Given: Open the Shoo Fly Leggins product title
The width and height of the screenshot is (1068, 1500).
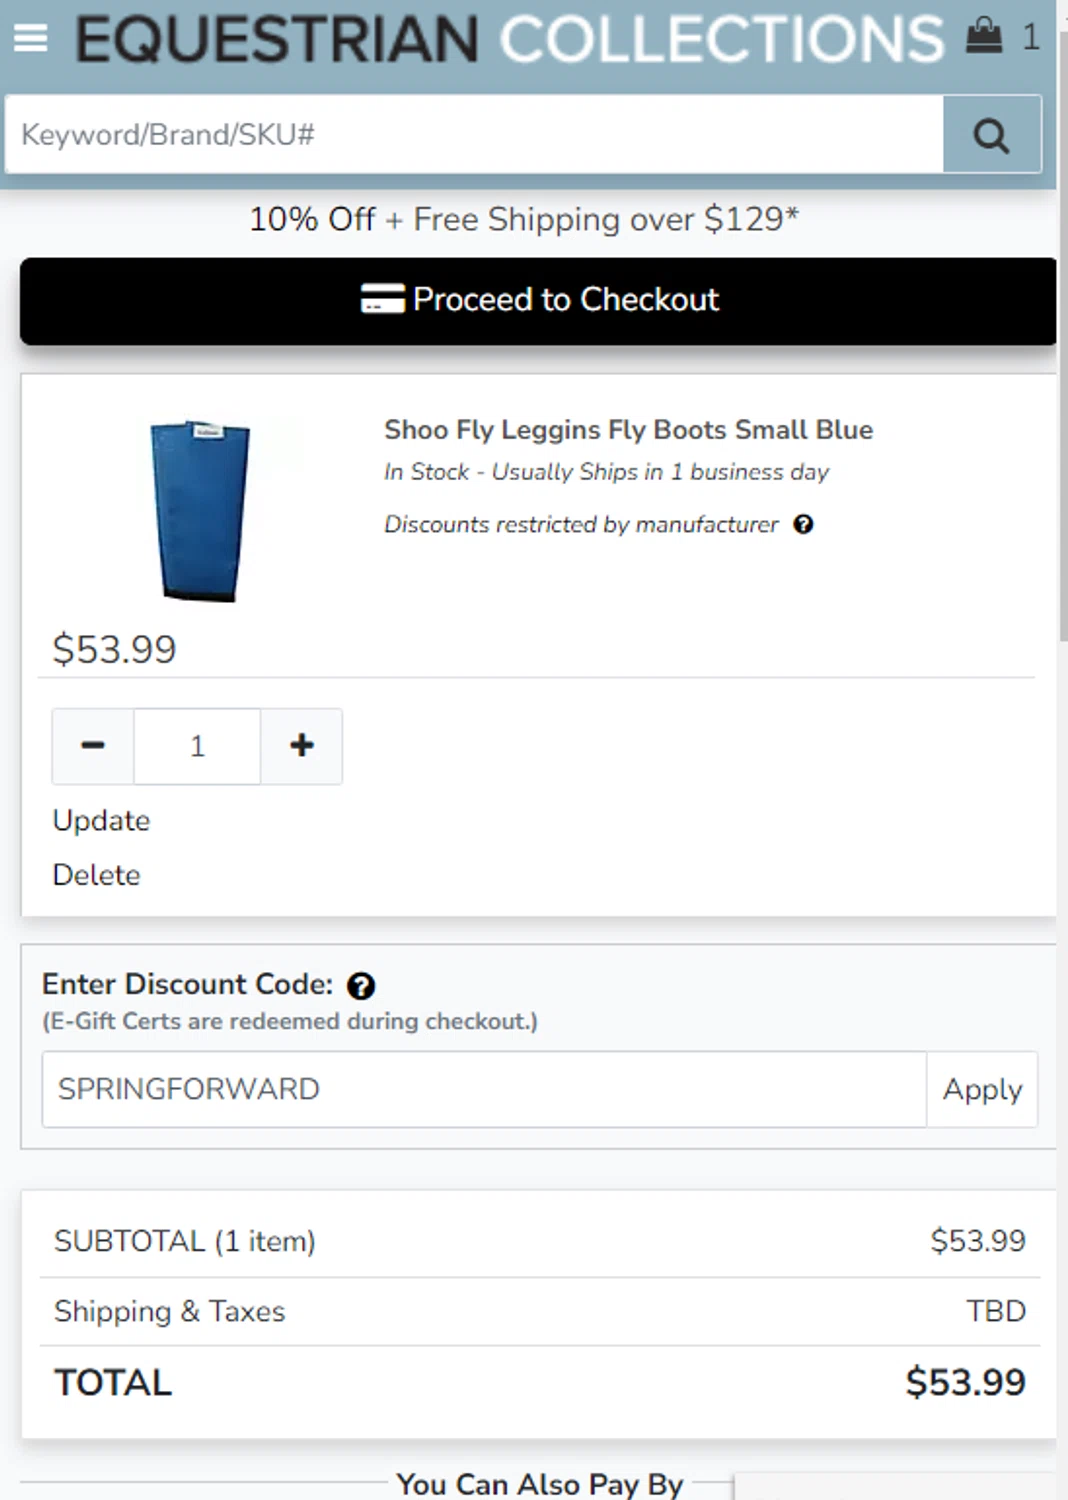Looking at the screenshot, I should point(628,430).
